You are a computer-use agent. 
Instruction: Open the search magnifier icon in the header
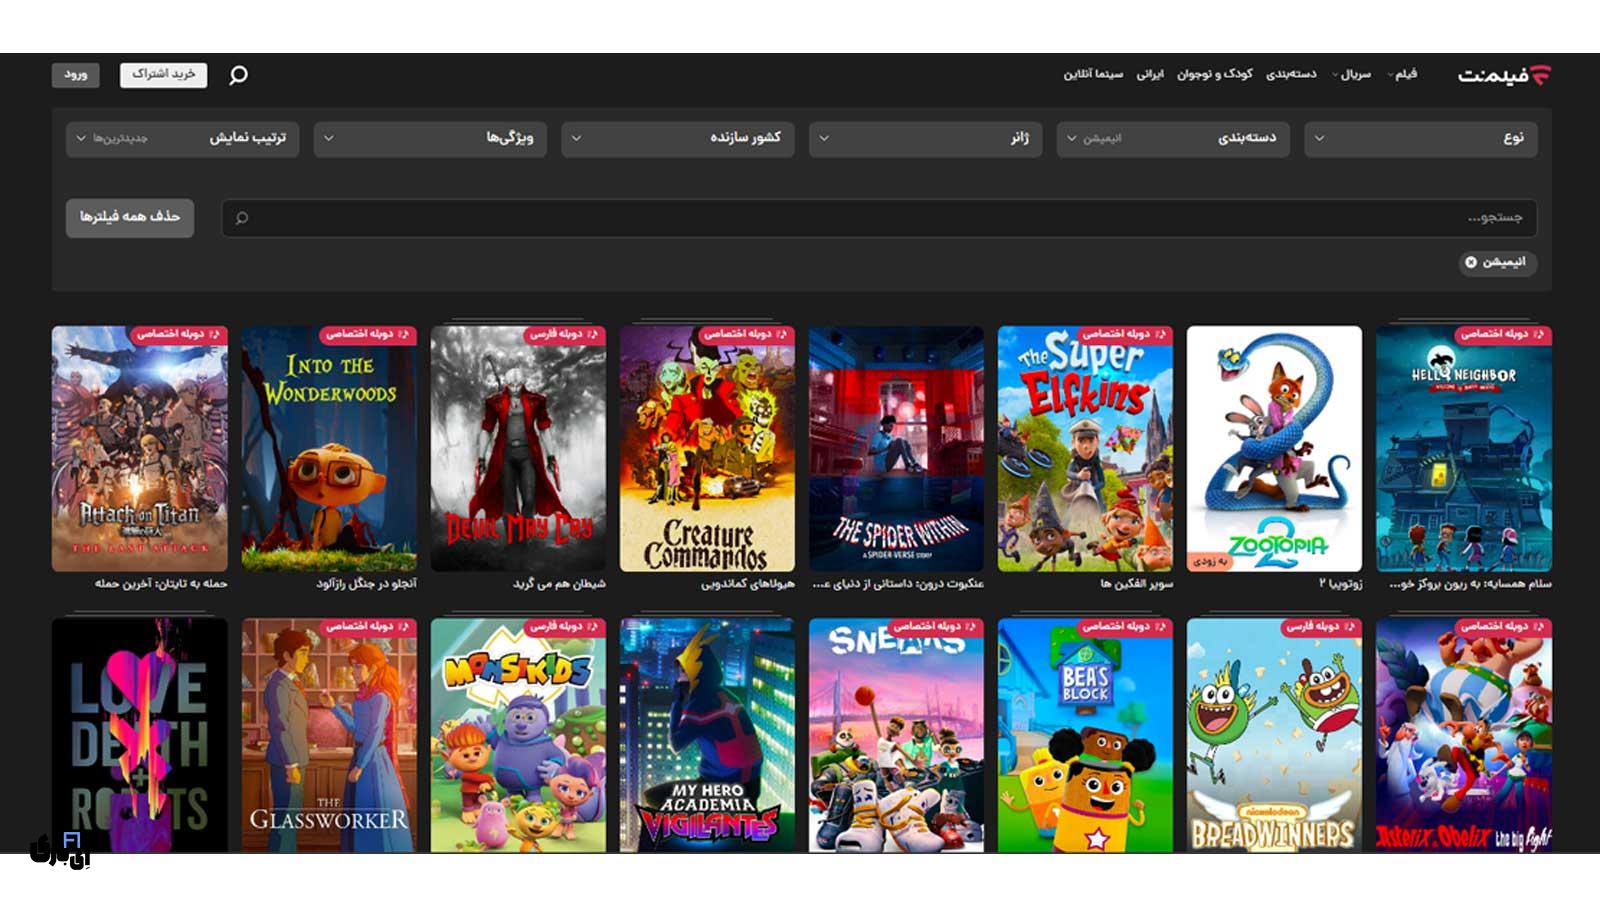point(238,75)
